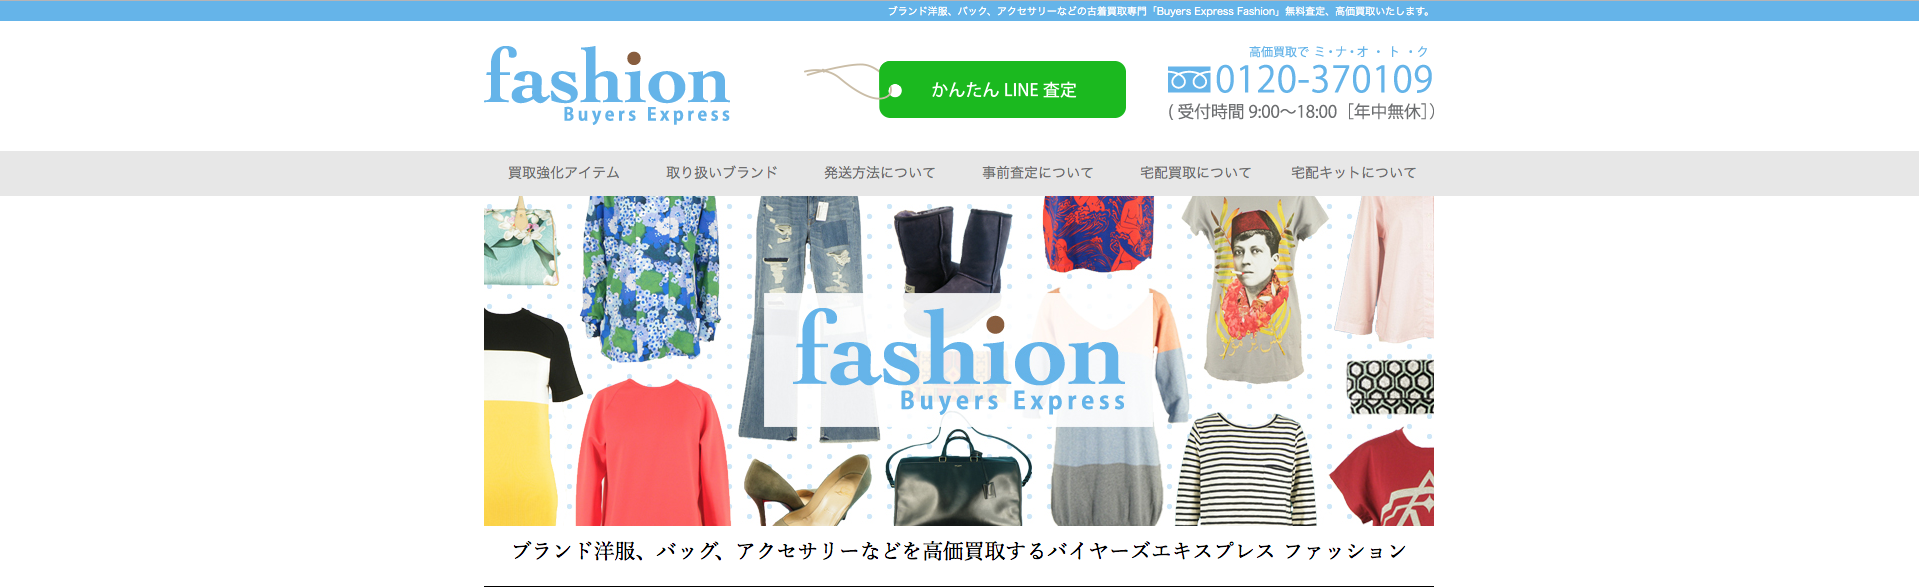Click the portrait print t-shirt image
This screenshot has width=1919, height=588.
coord(1256,288)
